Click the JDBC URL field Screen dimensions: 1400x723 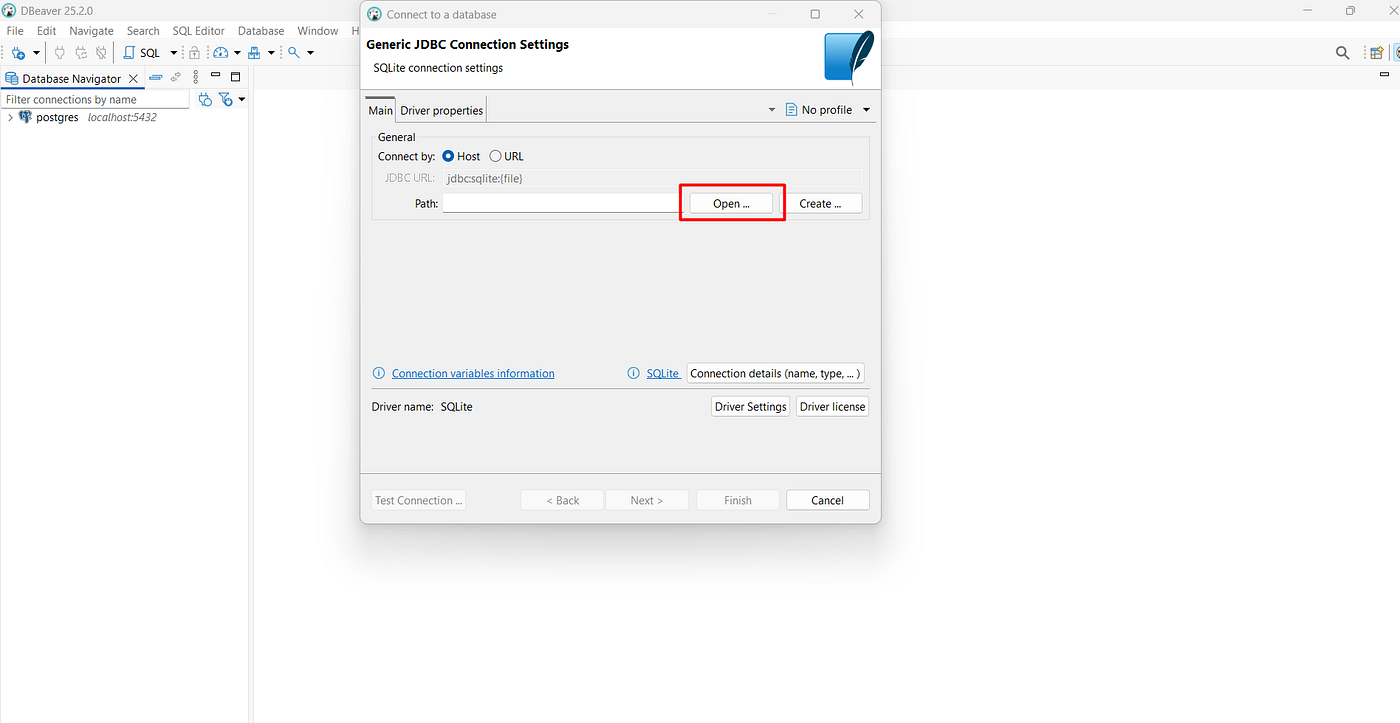pos(652,178)
